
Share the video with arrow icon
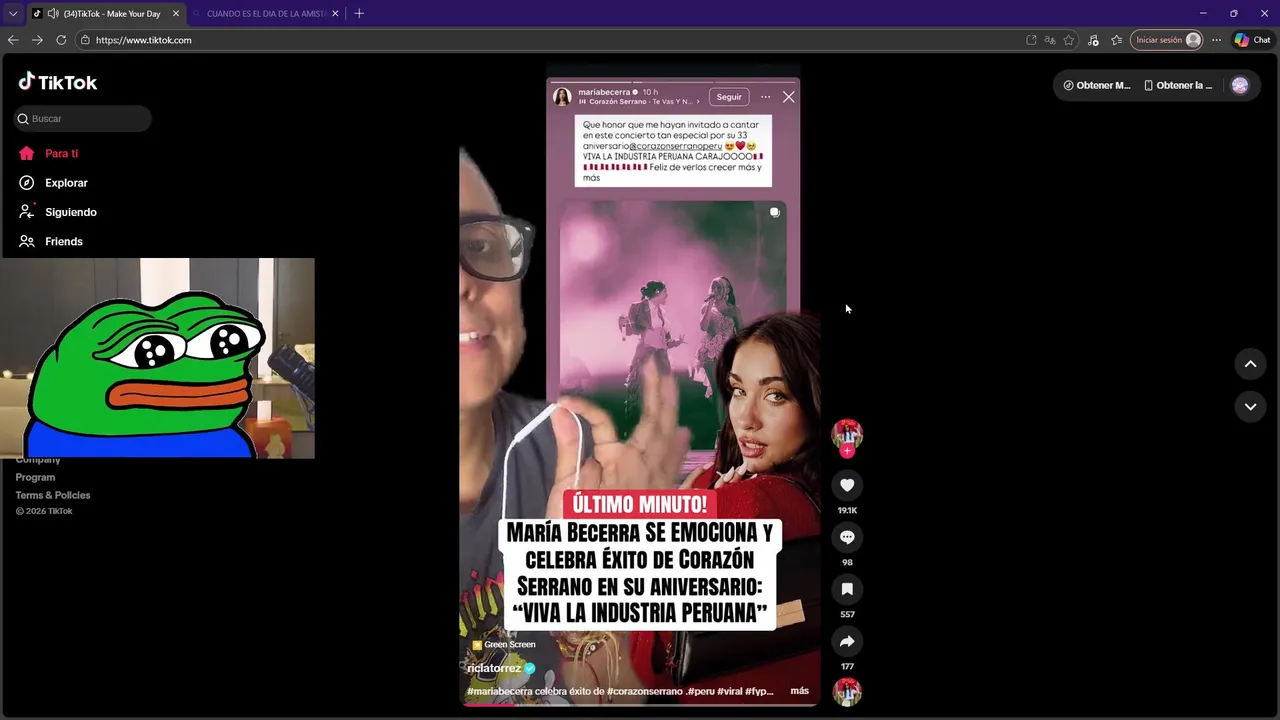[x=847, y=641]
